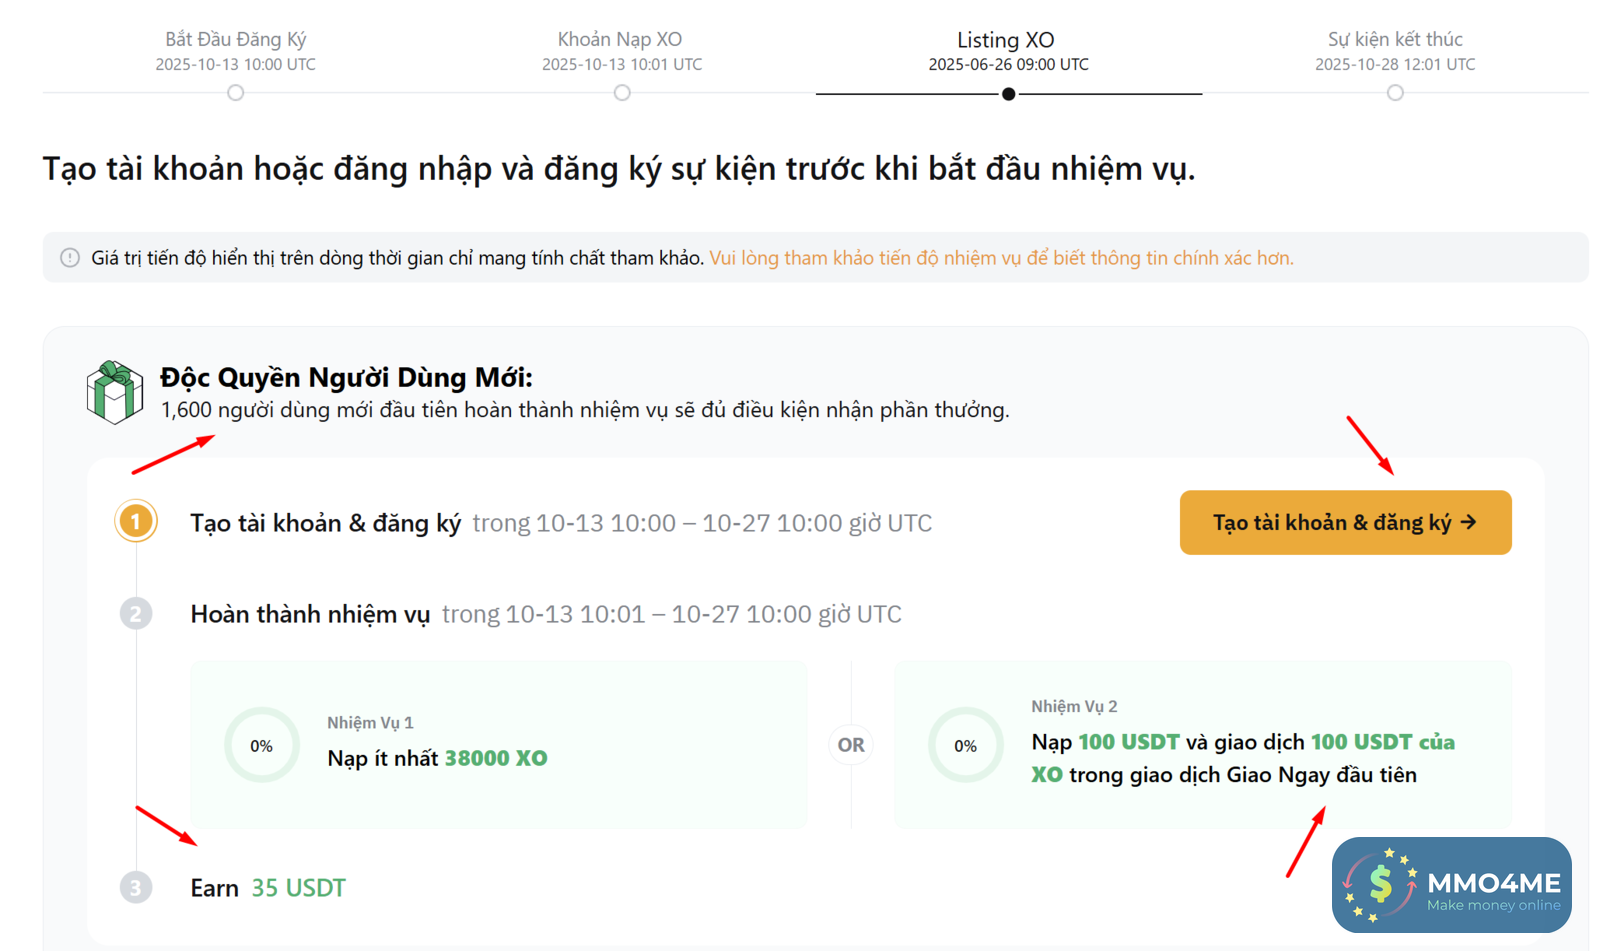The width and height of the screenshot is (1600, 951).
Task: Click the Khoản Nạp XO timeline dot
Action: coord(622,93)
